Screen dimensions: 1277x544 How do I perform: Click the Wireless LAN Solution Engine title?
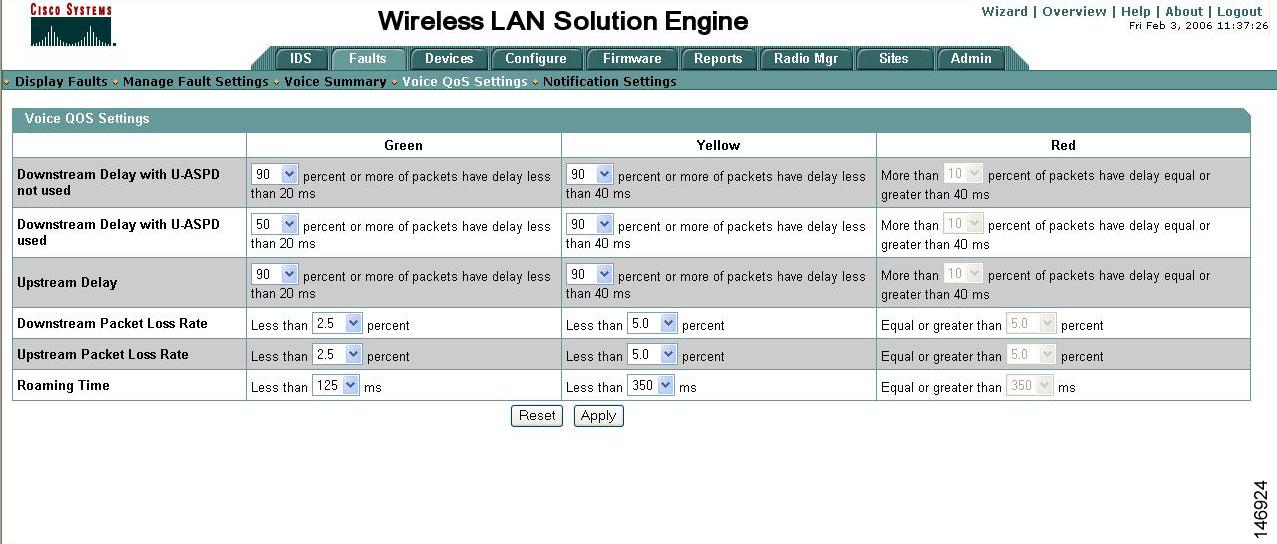coord(563,21)
